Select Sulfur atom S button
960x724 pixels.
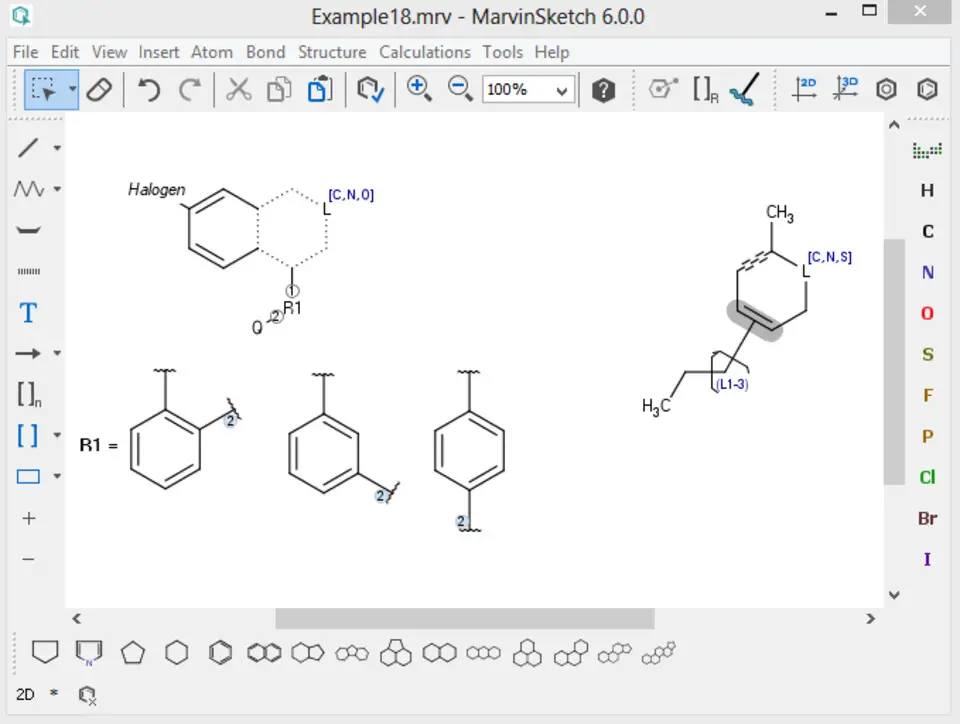tap(927, 354)
